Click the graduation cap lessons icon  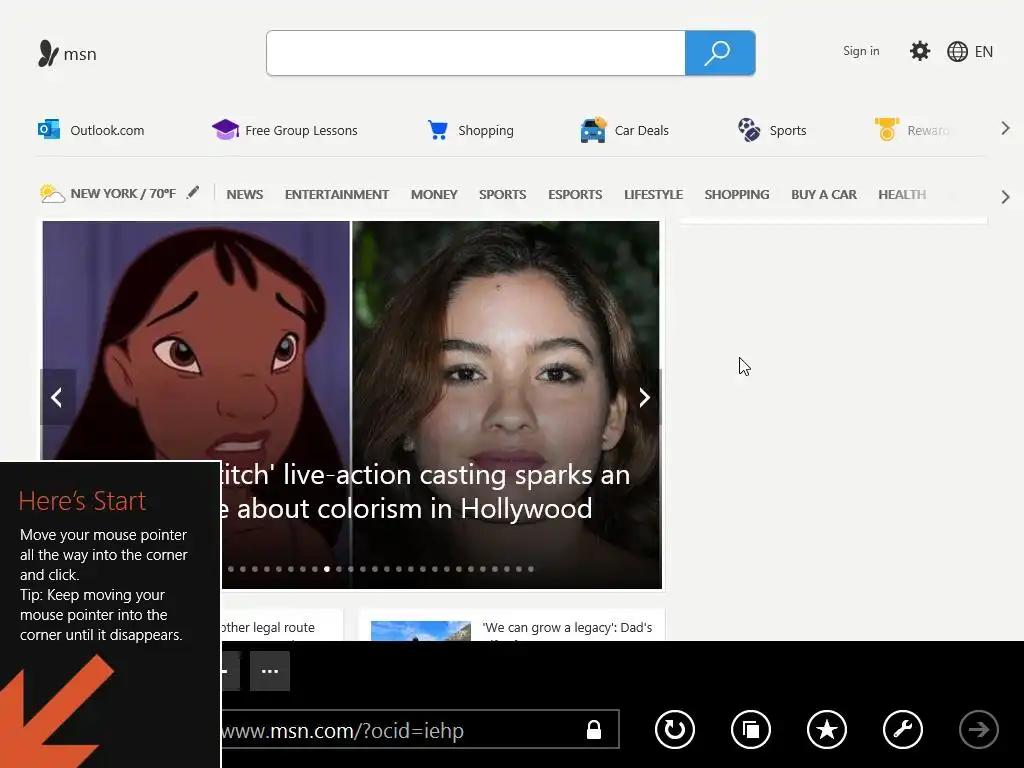tap(225, 129)
